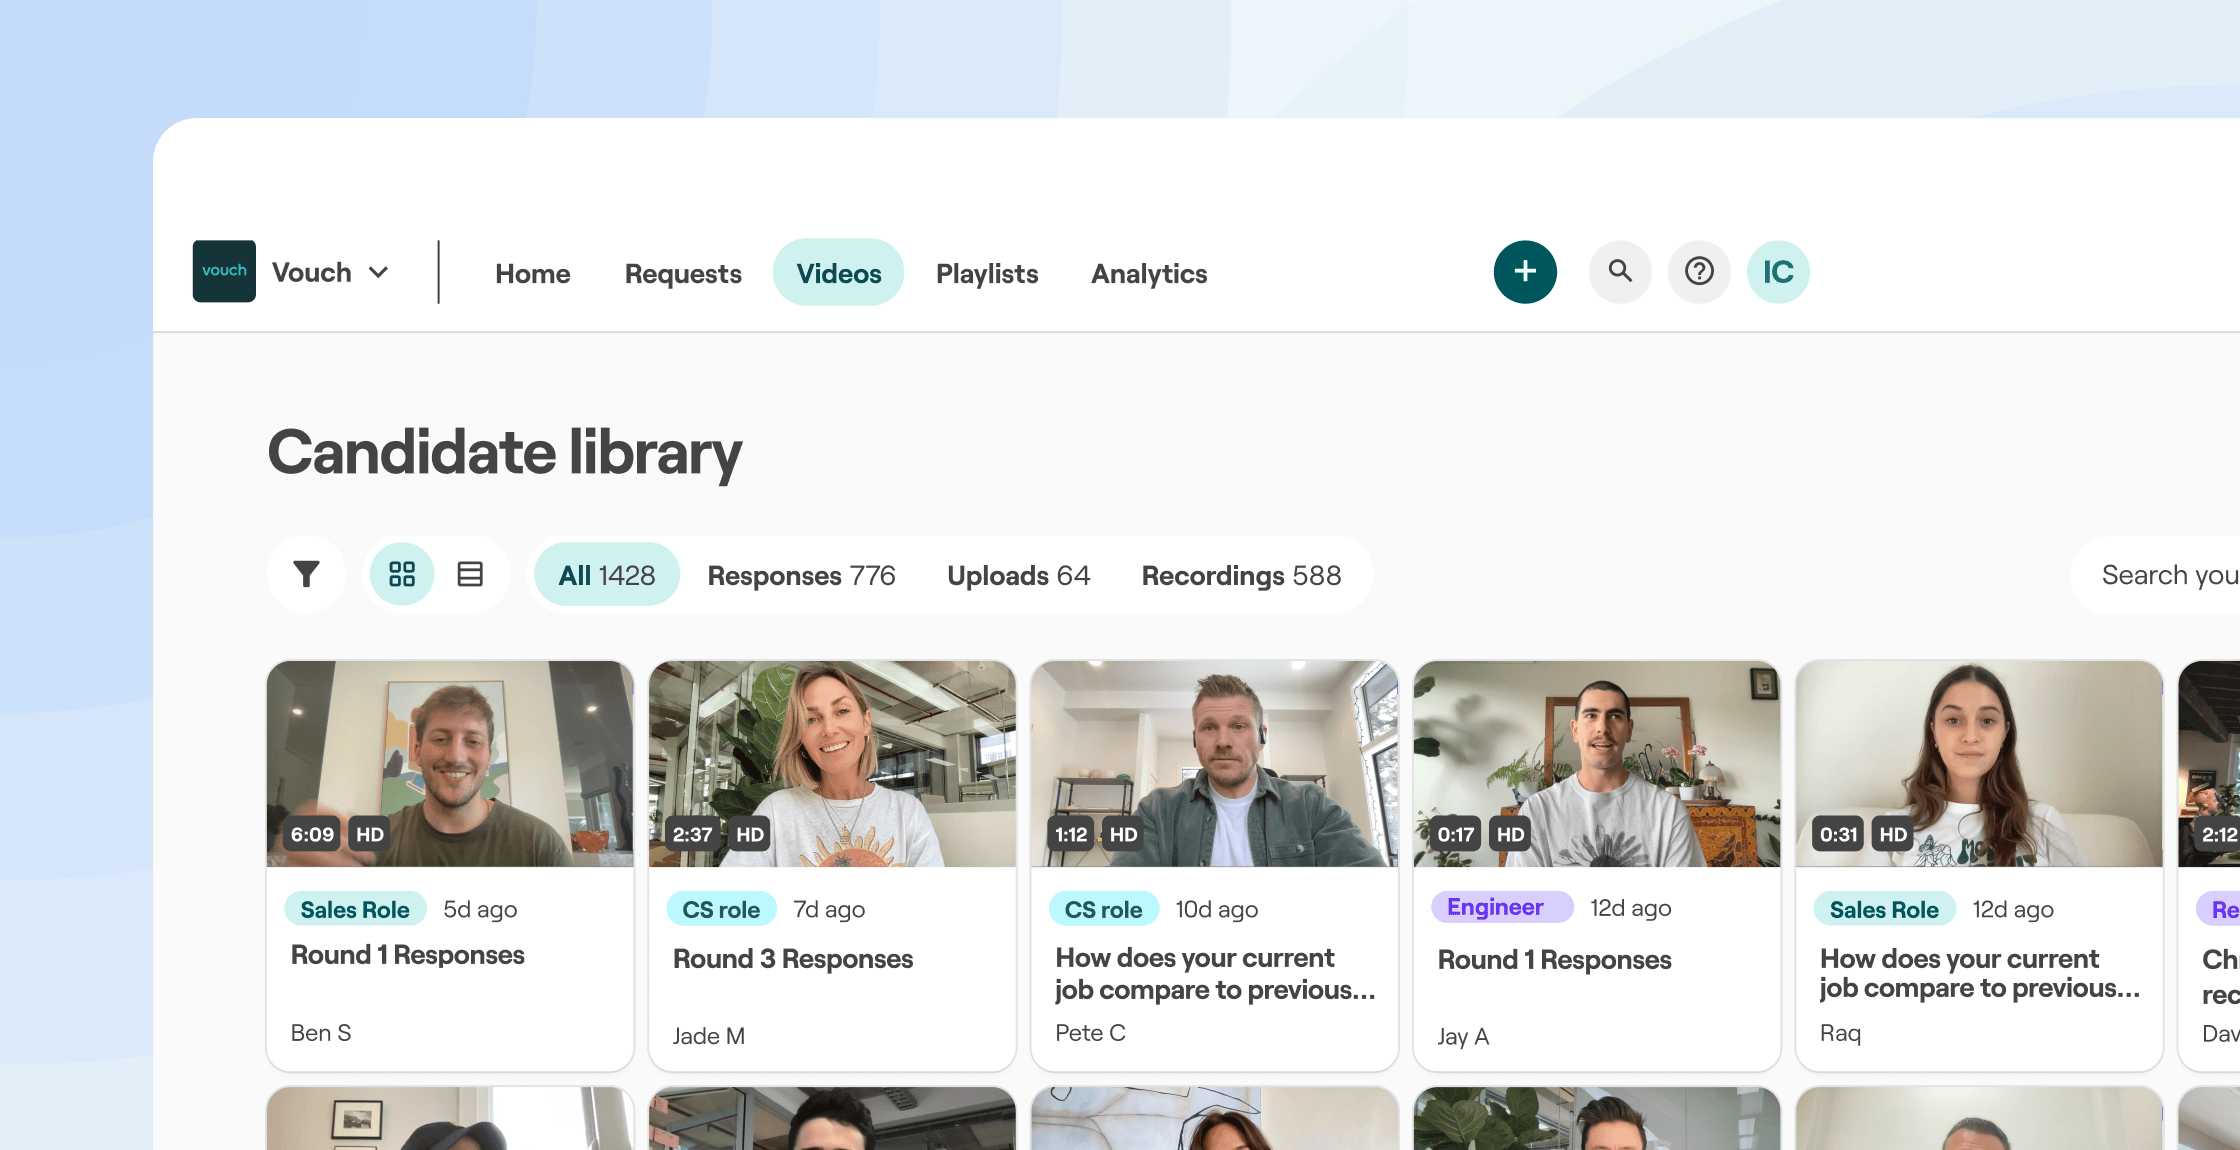Click CS role tag on Jade M card
2240x1150 pixels.
click(x=721, y=909)
